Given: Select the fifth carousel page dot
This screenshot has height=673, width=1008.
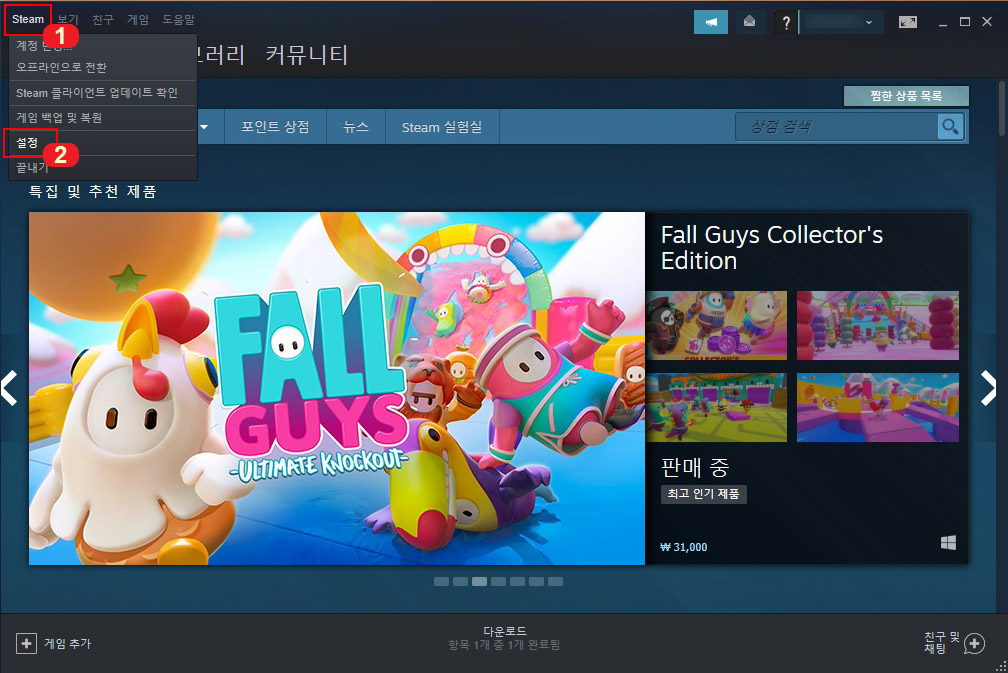Looking at the screenshot, I should [x=518, y=582].
